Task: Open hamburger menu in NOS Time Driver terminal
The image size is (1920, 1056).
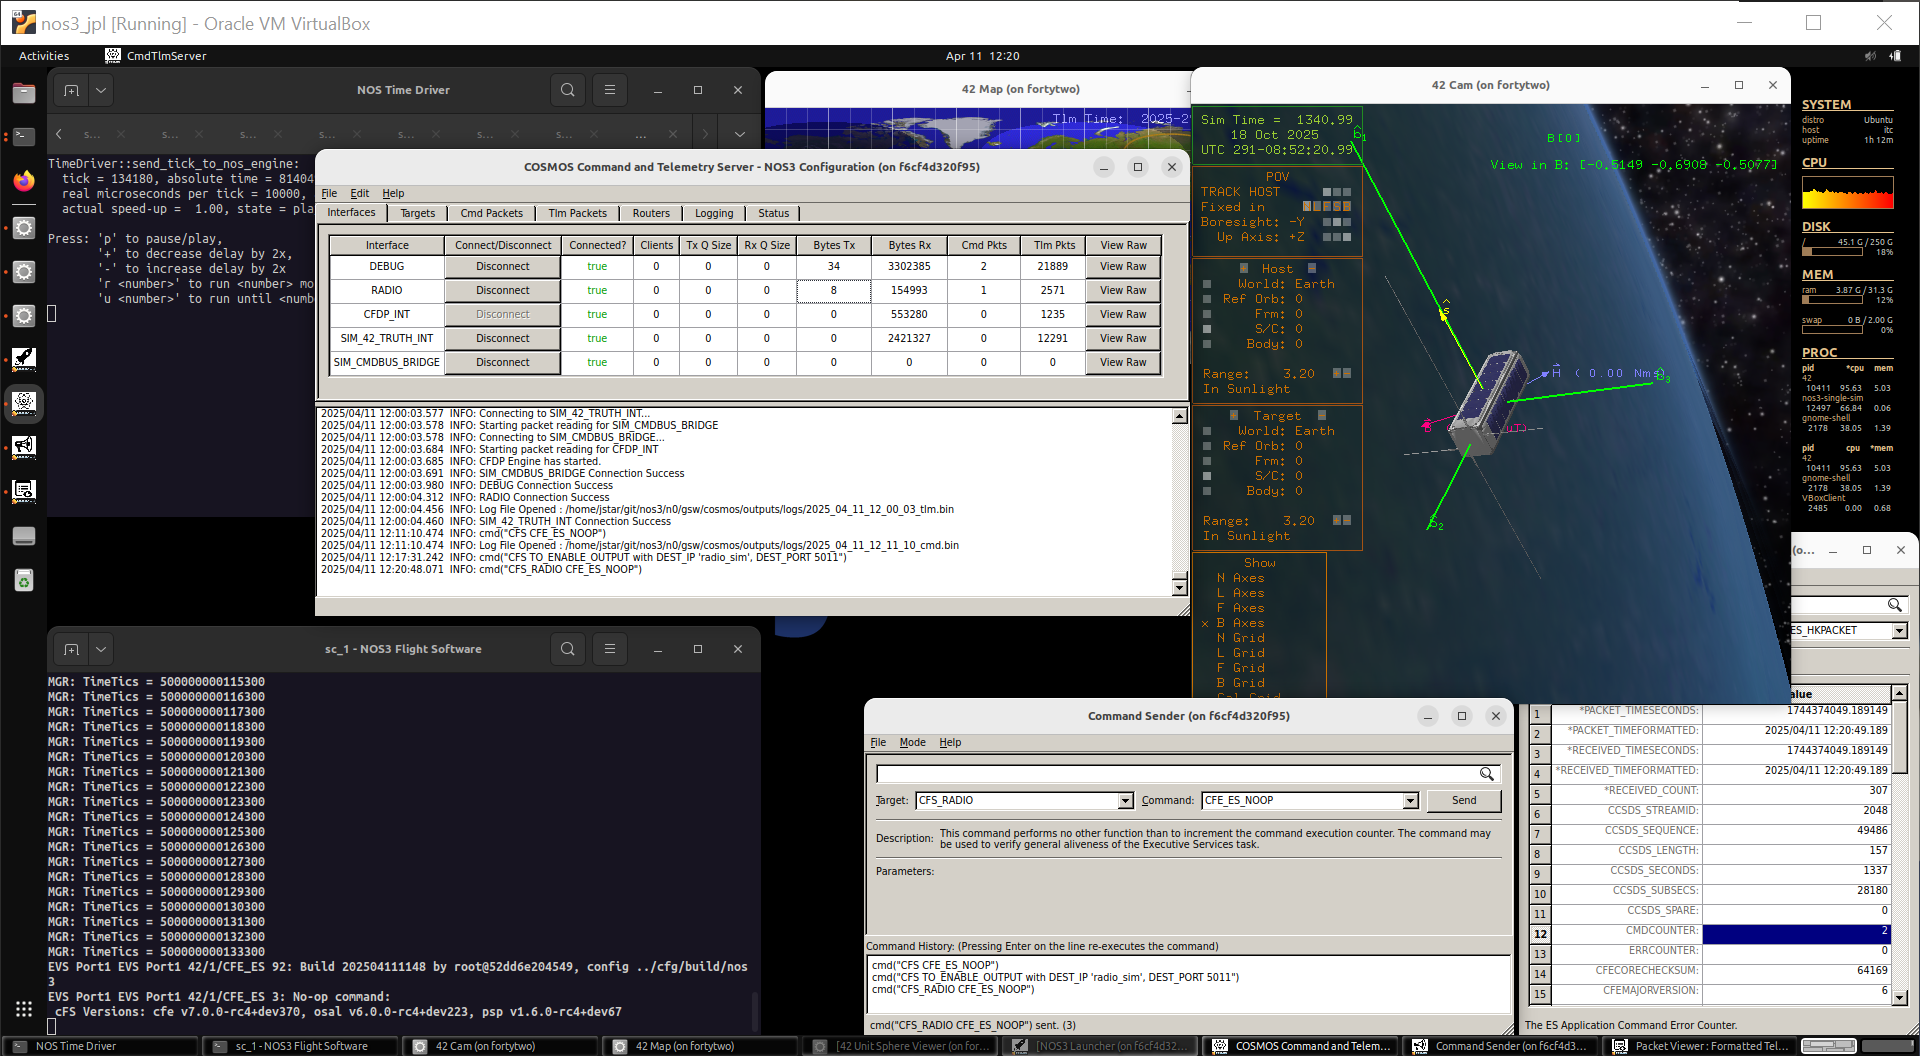Action: pyautogui.click(x=609, y=90)
